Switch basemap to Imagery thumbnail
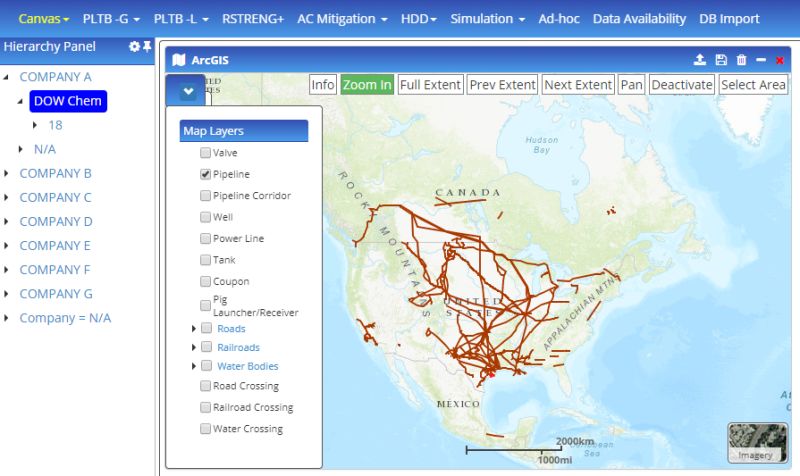 [x=757, y=442]
